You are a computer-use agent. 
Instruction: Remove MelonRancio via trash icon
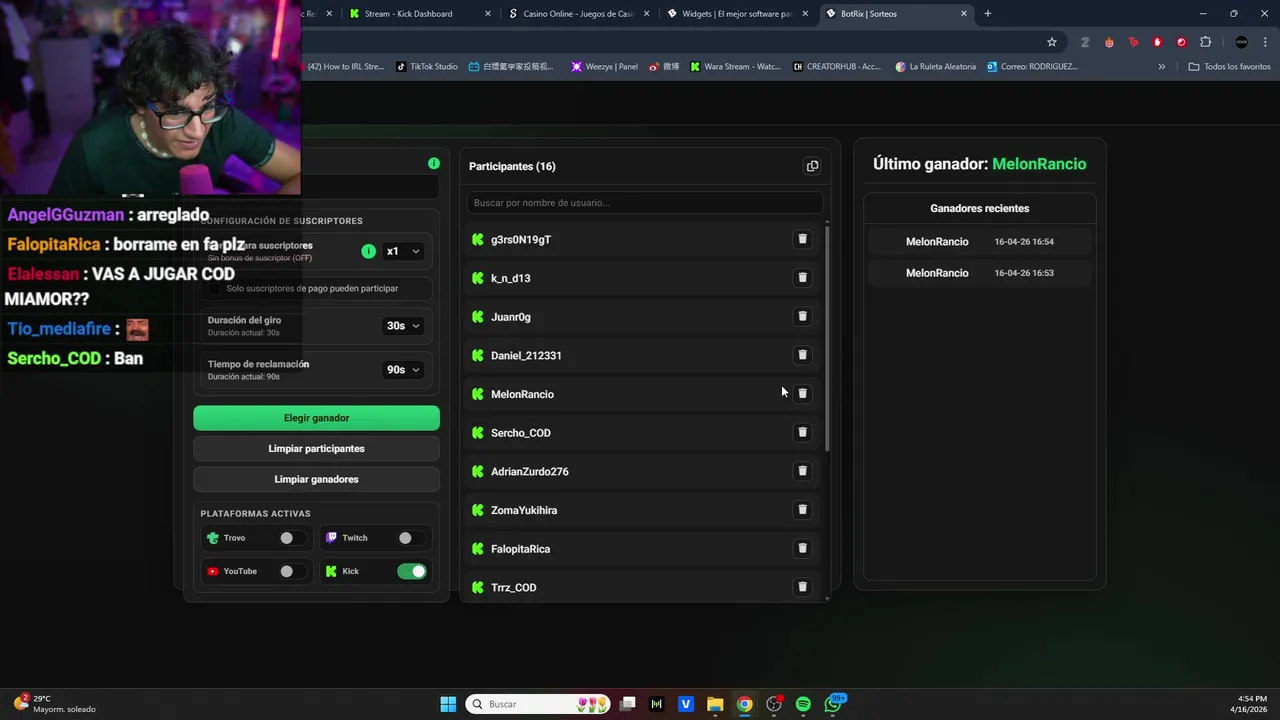(x=802, y=394)
